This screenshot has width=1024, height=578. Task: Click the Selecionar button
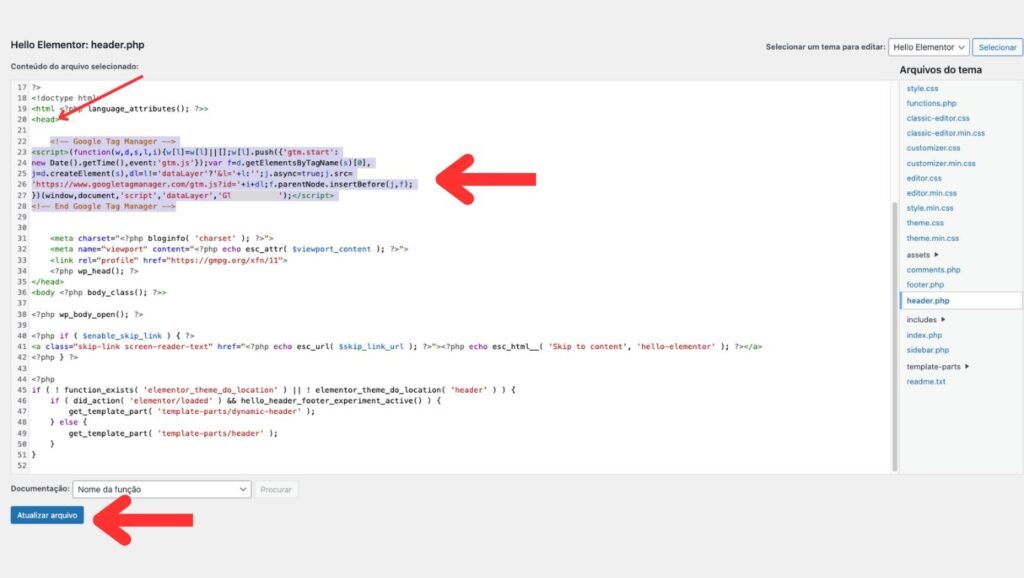pyautogui.click(x=997, y=47)
